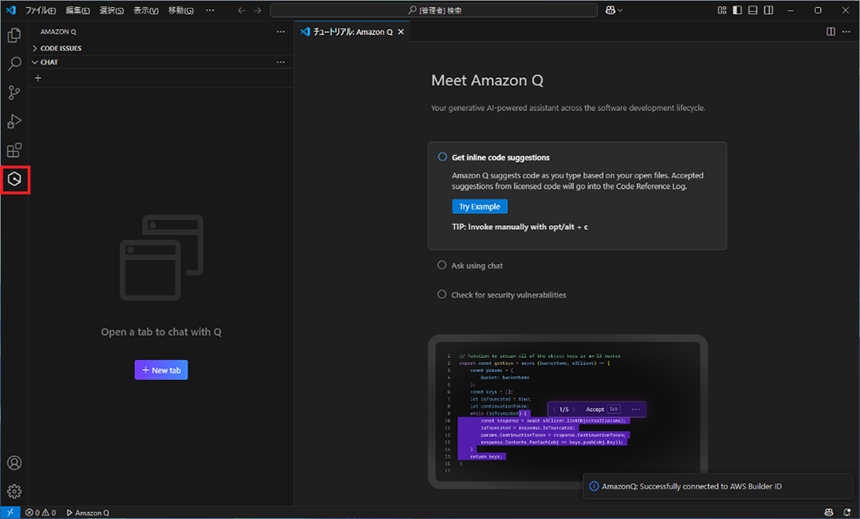Go forward with the right arrow

(257, 10)
